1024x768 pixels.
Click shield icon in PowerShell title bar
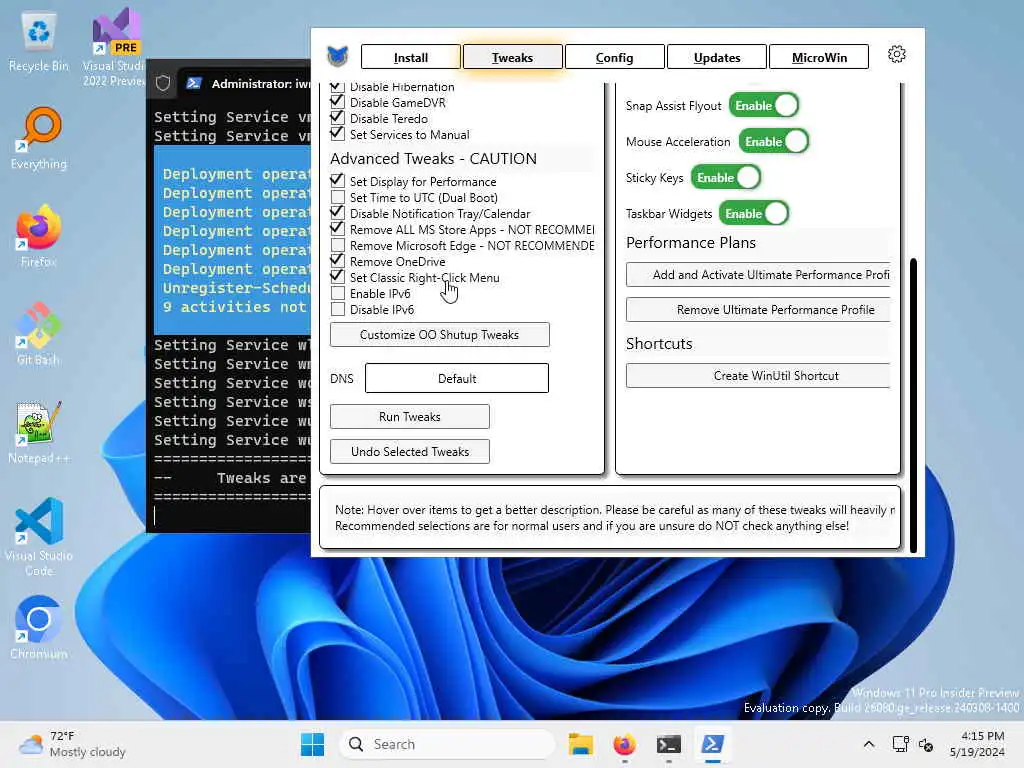pos(163,83)
